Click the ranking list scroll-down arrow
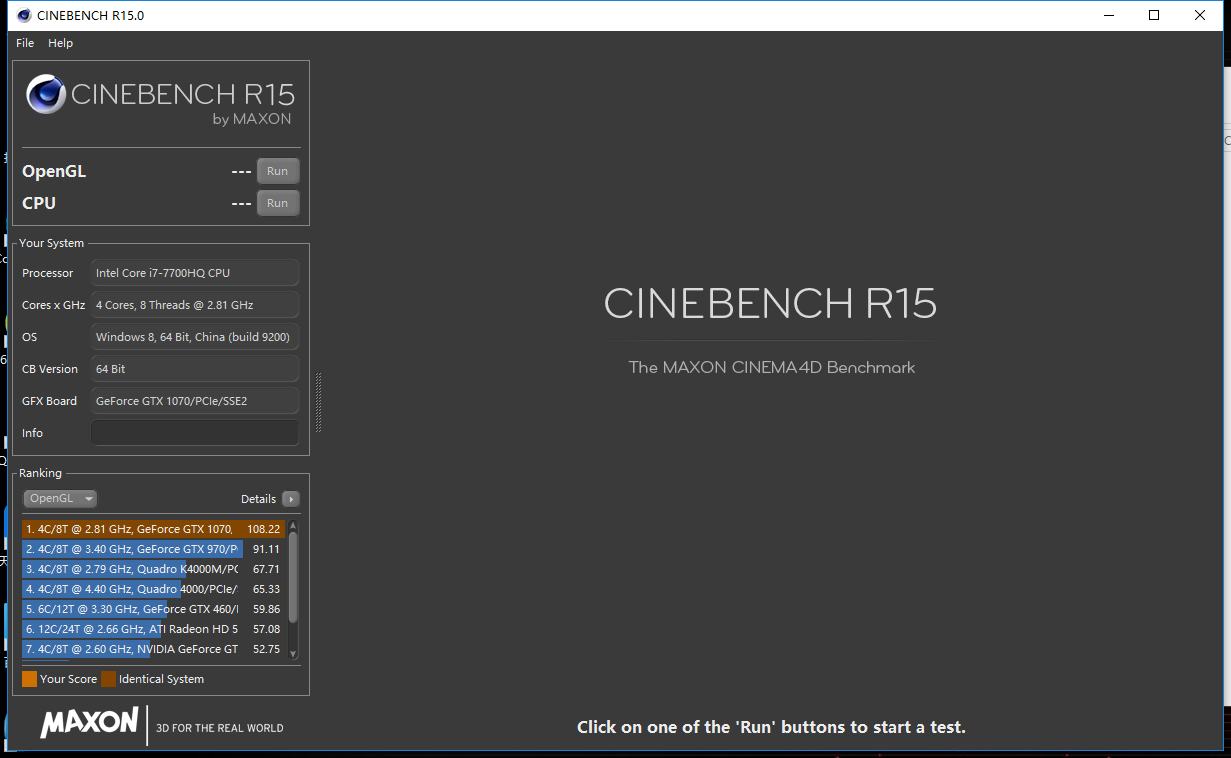This screenshot has height=758, width=1231. (x=293, y=654)
